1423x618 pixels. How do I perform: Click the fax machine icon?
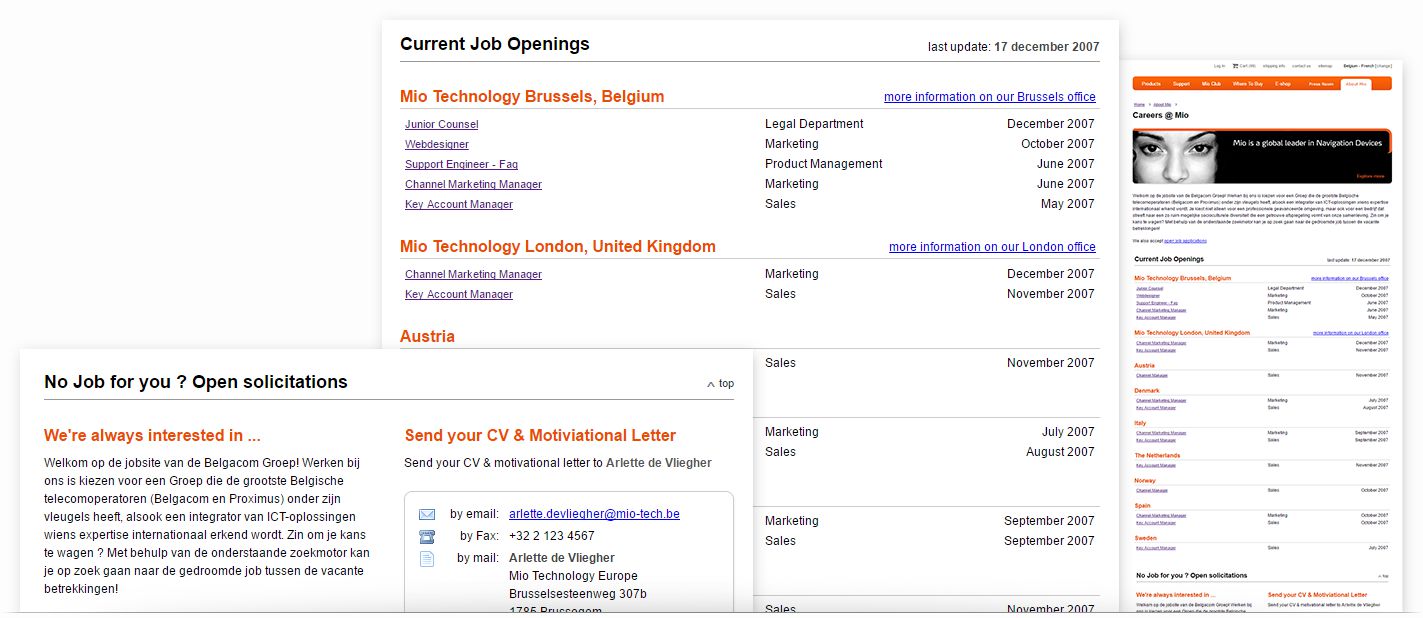point(427,536)
